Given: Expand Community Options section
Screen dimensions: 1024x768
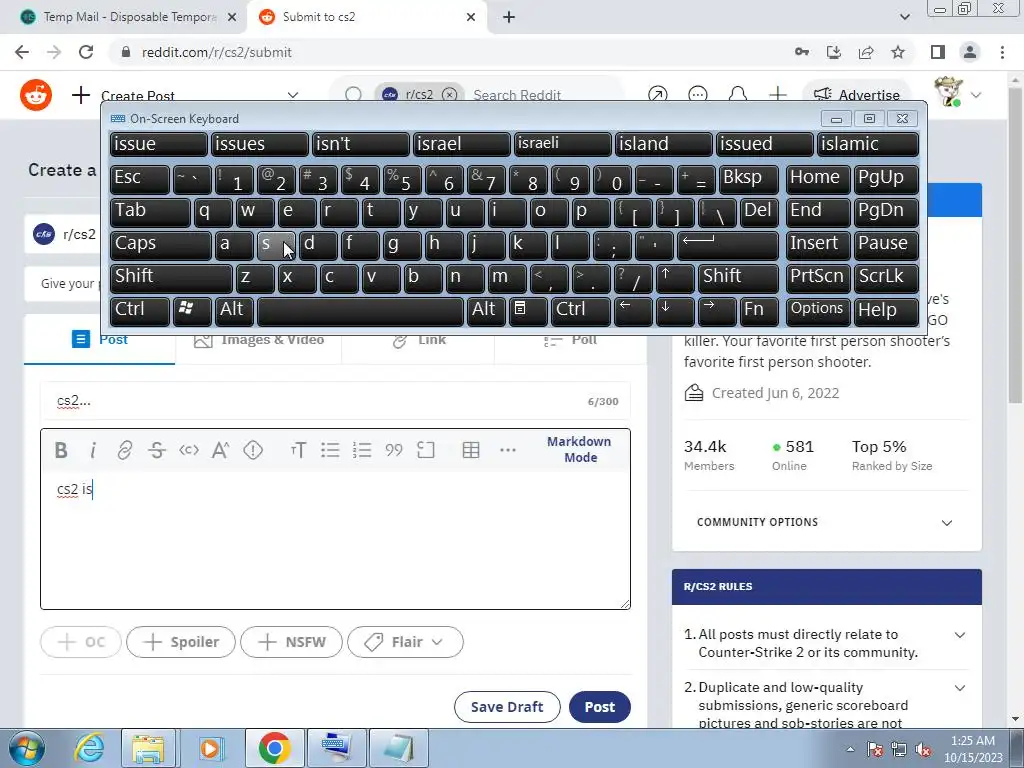Looking at the screenshot, I should pyautogui.click(x=825, y=522).
